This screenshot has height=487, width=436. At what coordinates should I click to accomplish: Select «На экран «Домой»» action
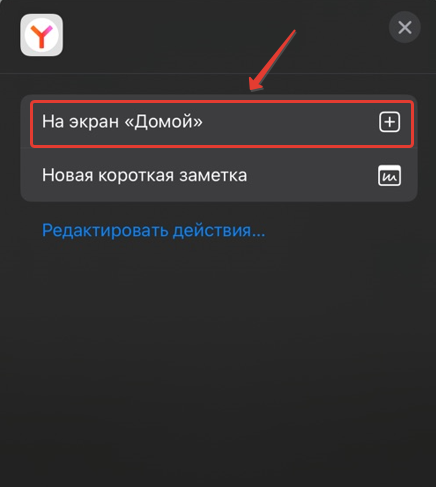tap(222, 124)
